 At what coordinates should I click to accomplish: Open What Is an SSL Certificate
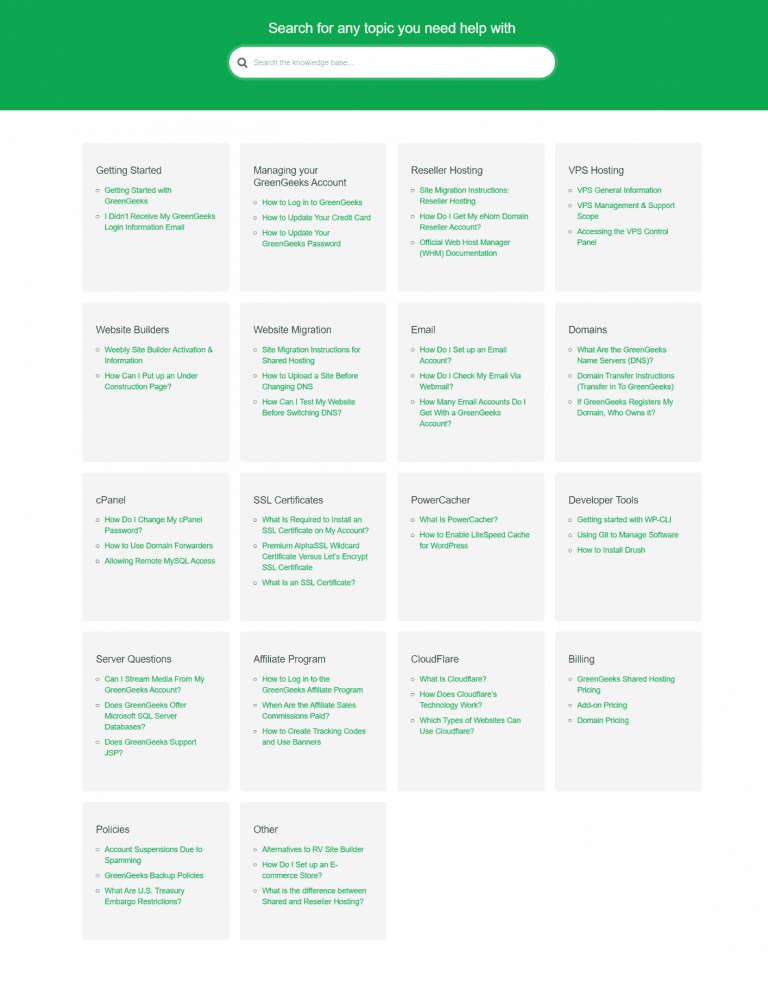308,582
